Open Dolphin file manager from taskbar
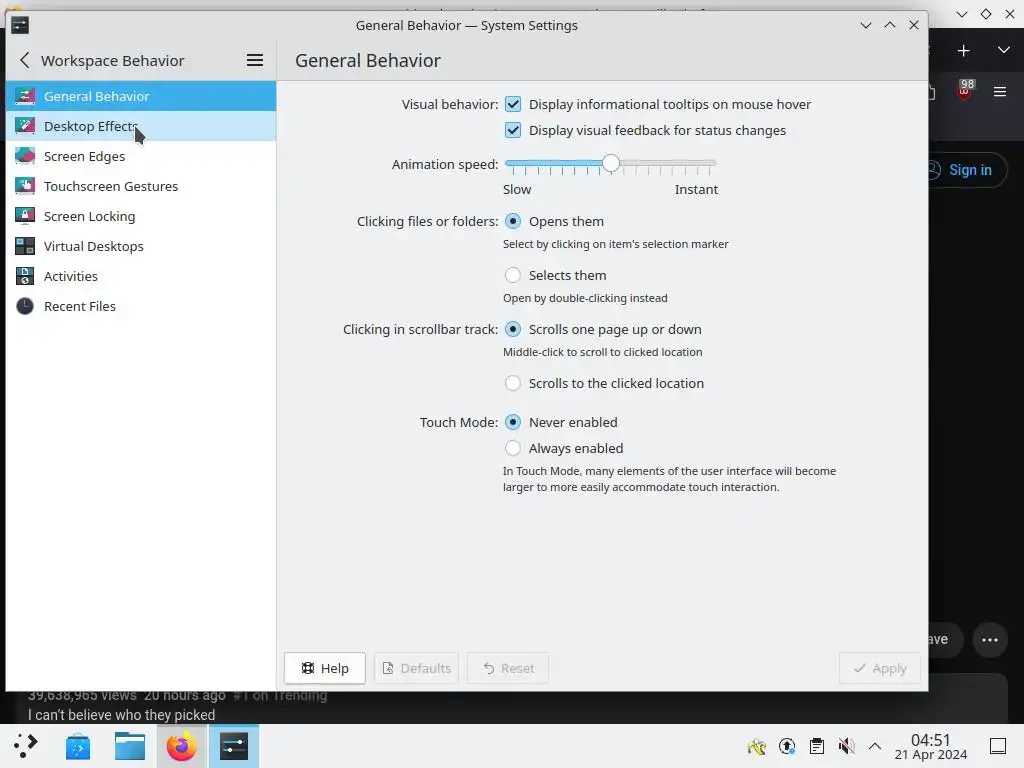This screenshot has height=768, width=1024. point(130,746)
